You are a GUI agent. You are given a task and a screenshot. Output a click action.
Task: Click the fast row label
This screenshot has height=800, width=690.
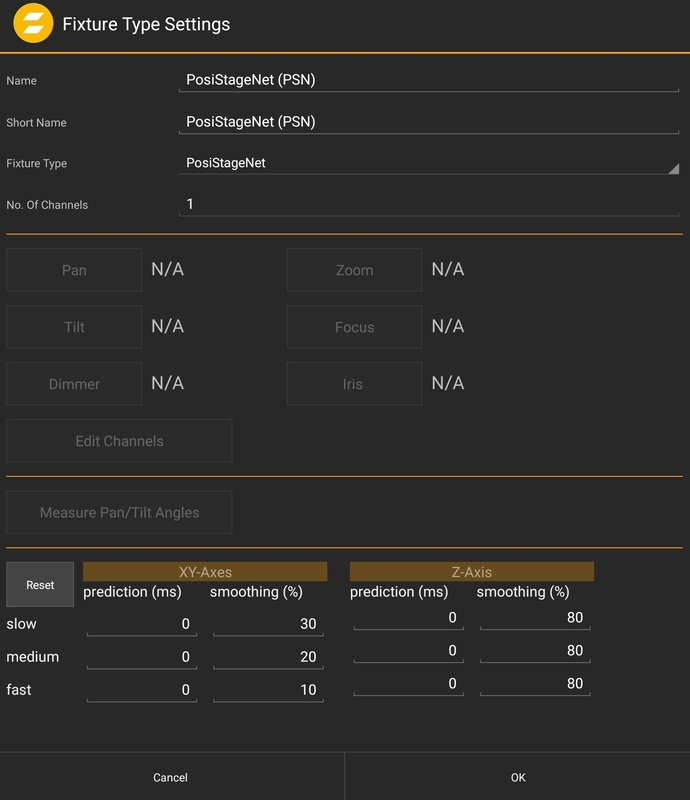pyautogui.click(x=19, y=690)
